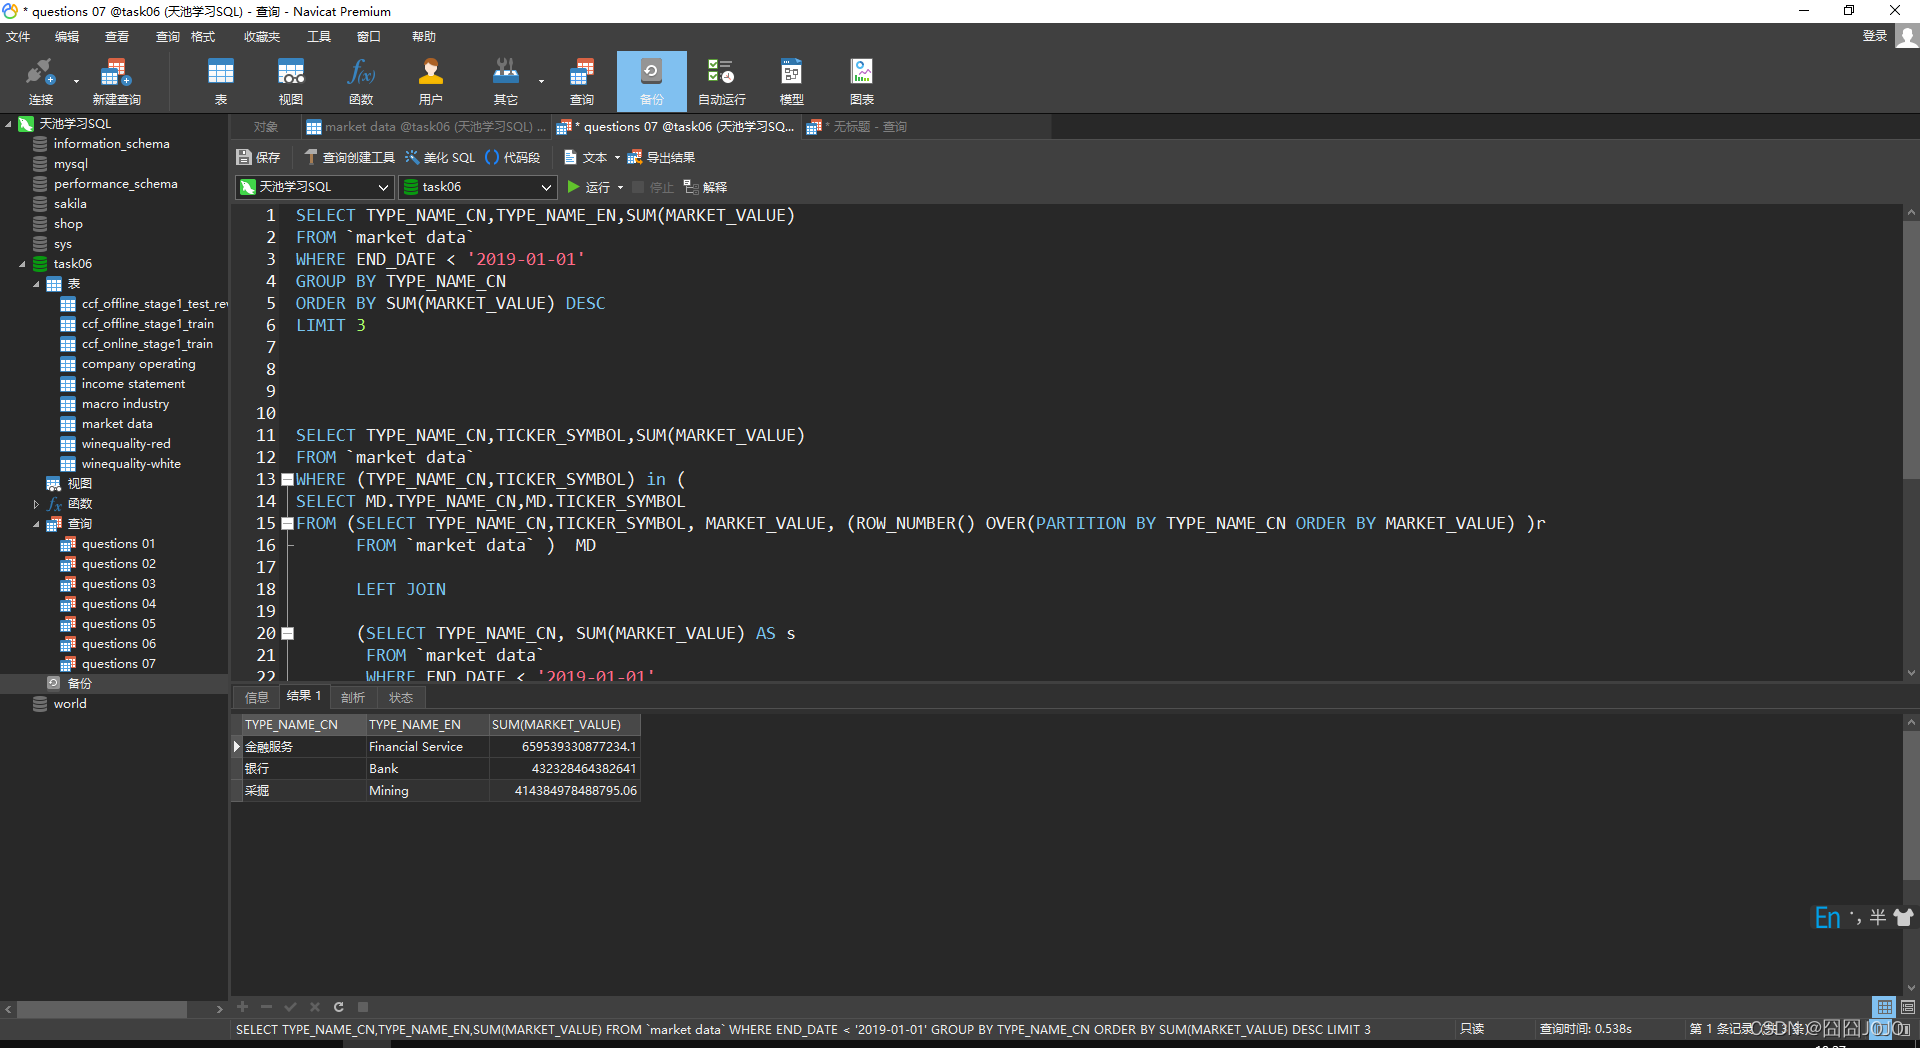Select the Financial Service result cell

[x=427, y=747]
